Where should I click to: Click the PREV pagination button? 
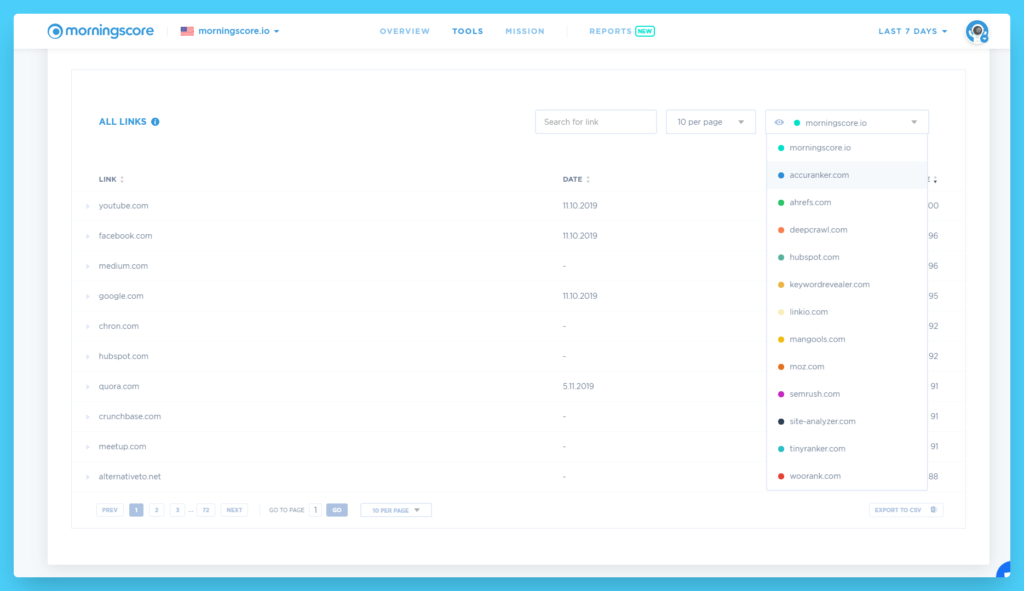click(110, 510)
